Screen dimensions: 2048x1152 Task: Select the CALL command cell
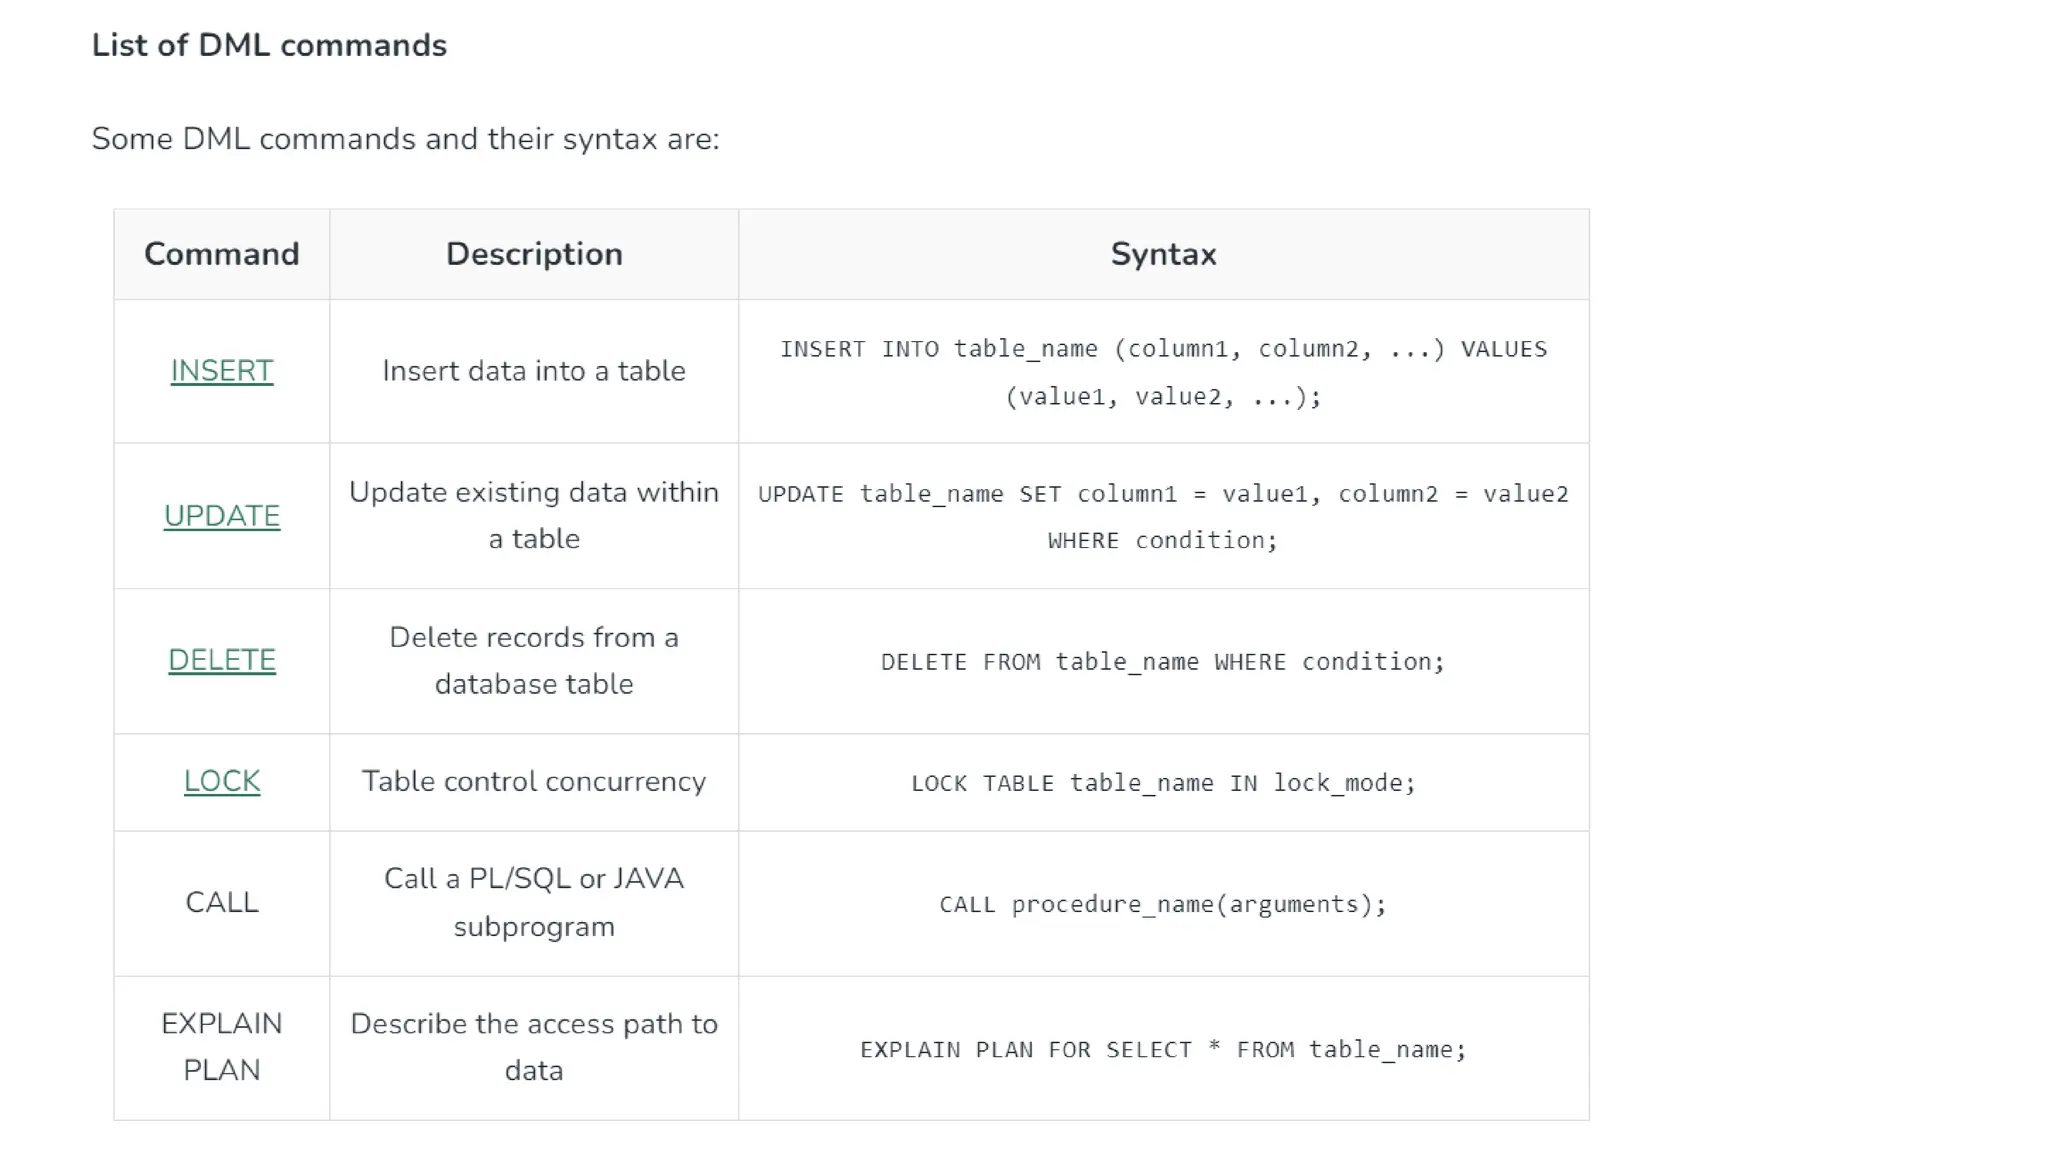[221, 902]
